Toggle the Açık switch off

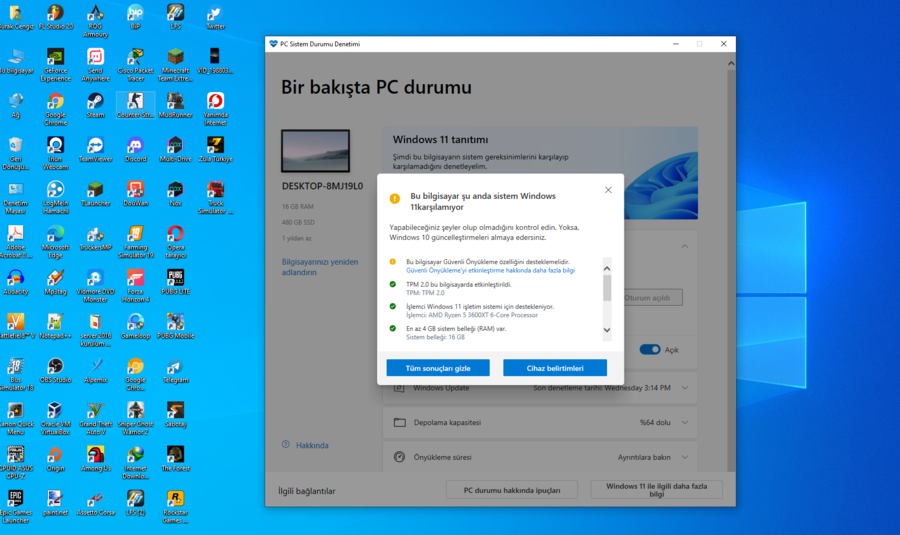pos(650,350)
